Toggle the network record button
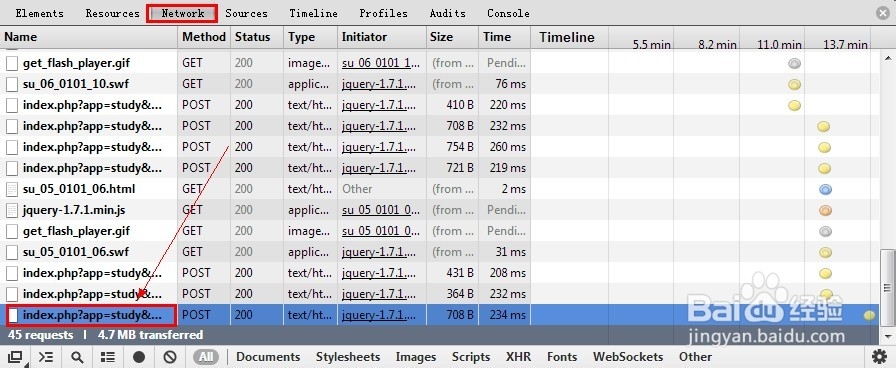Screen dimensions: 896x368 pos(139,357)
